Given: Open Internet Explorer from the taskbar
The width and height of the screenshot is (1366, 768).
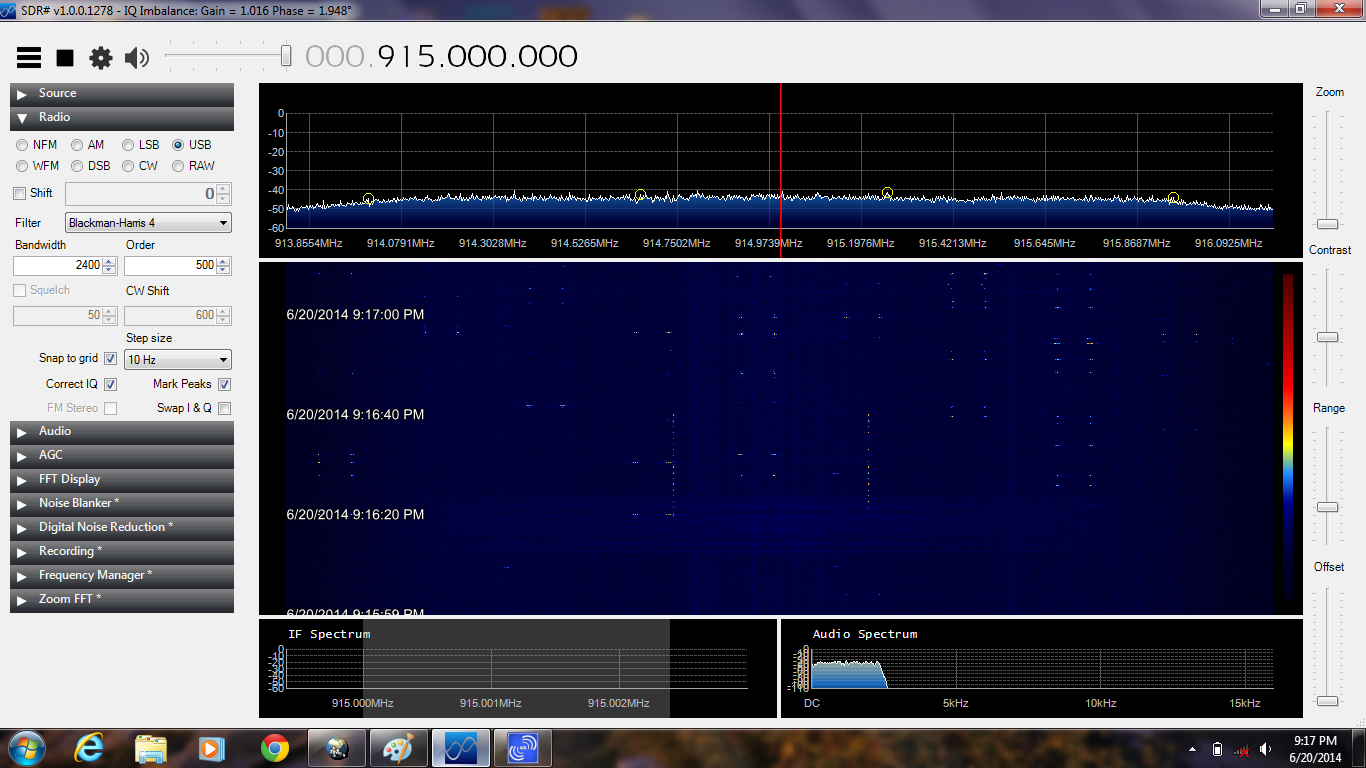Looking at the screenshot, I should 89,748.
